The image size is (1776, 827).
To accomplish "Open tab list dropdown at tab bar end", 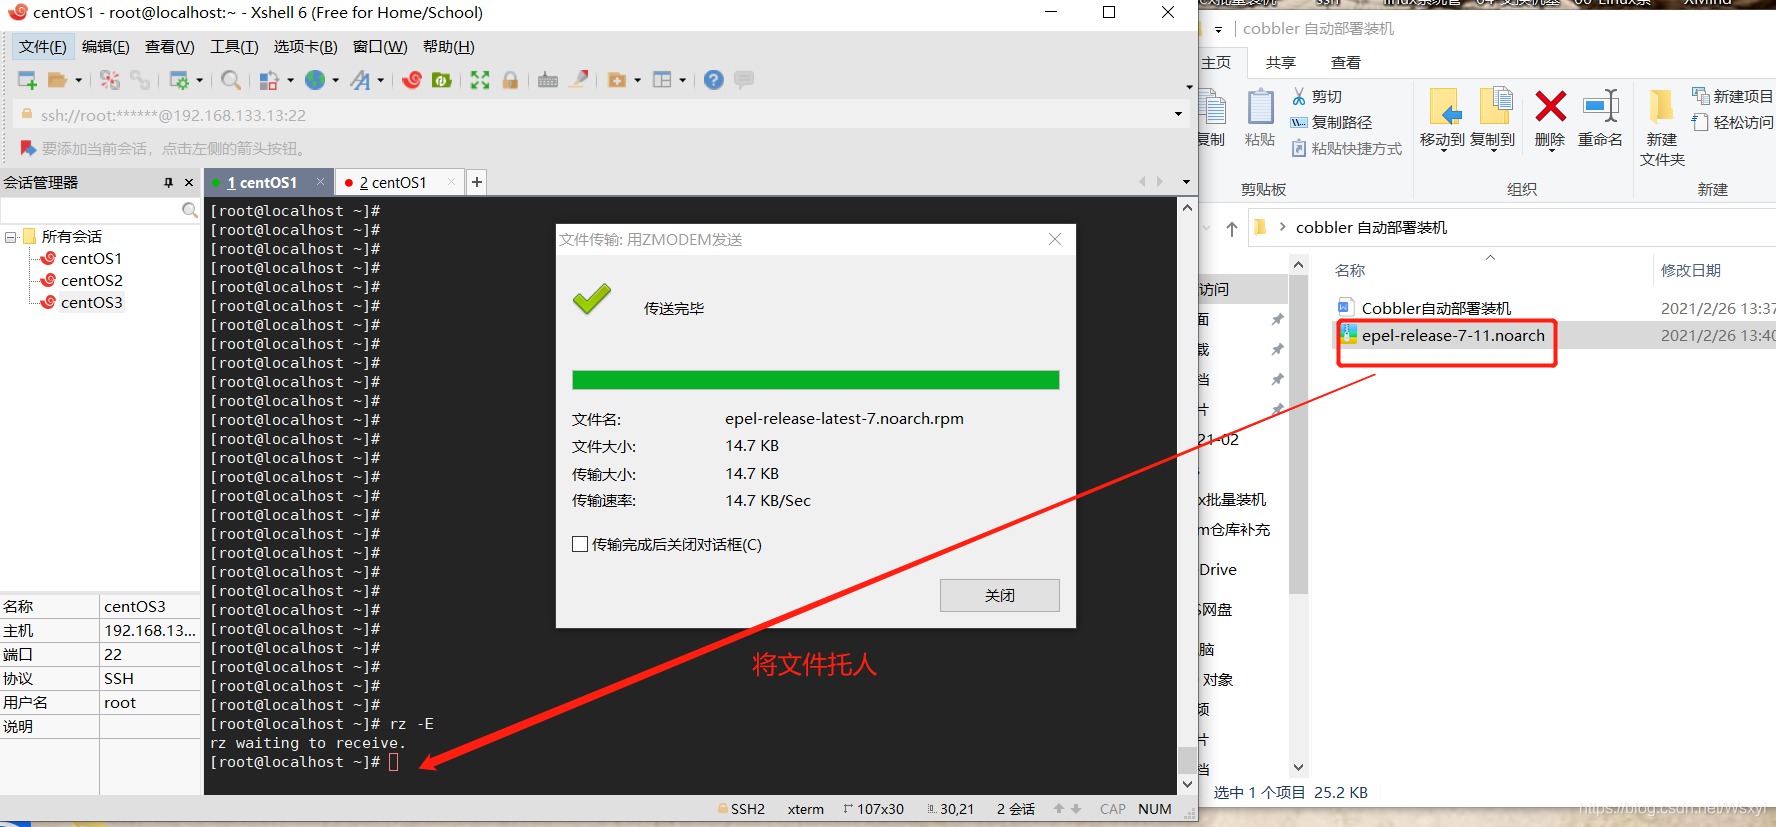I will click(x=1186, y=182).
